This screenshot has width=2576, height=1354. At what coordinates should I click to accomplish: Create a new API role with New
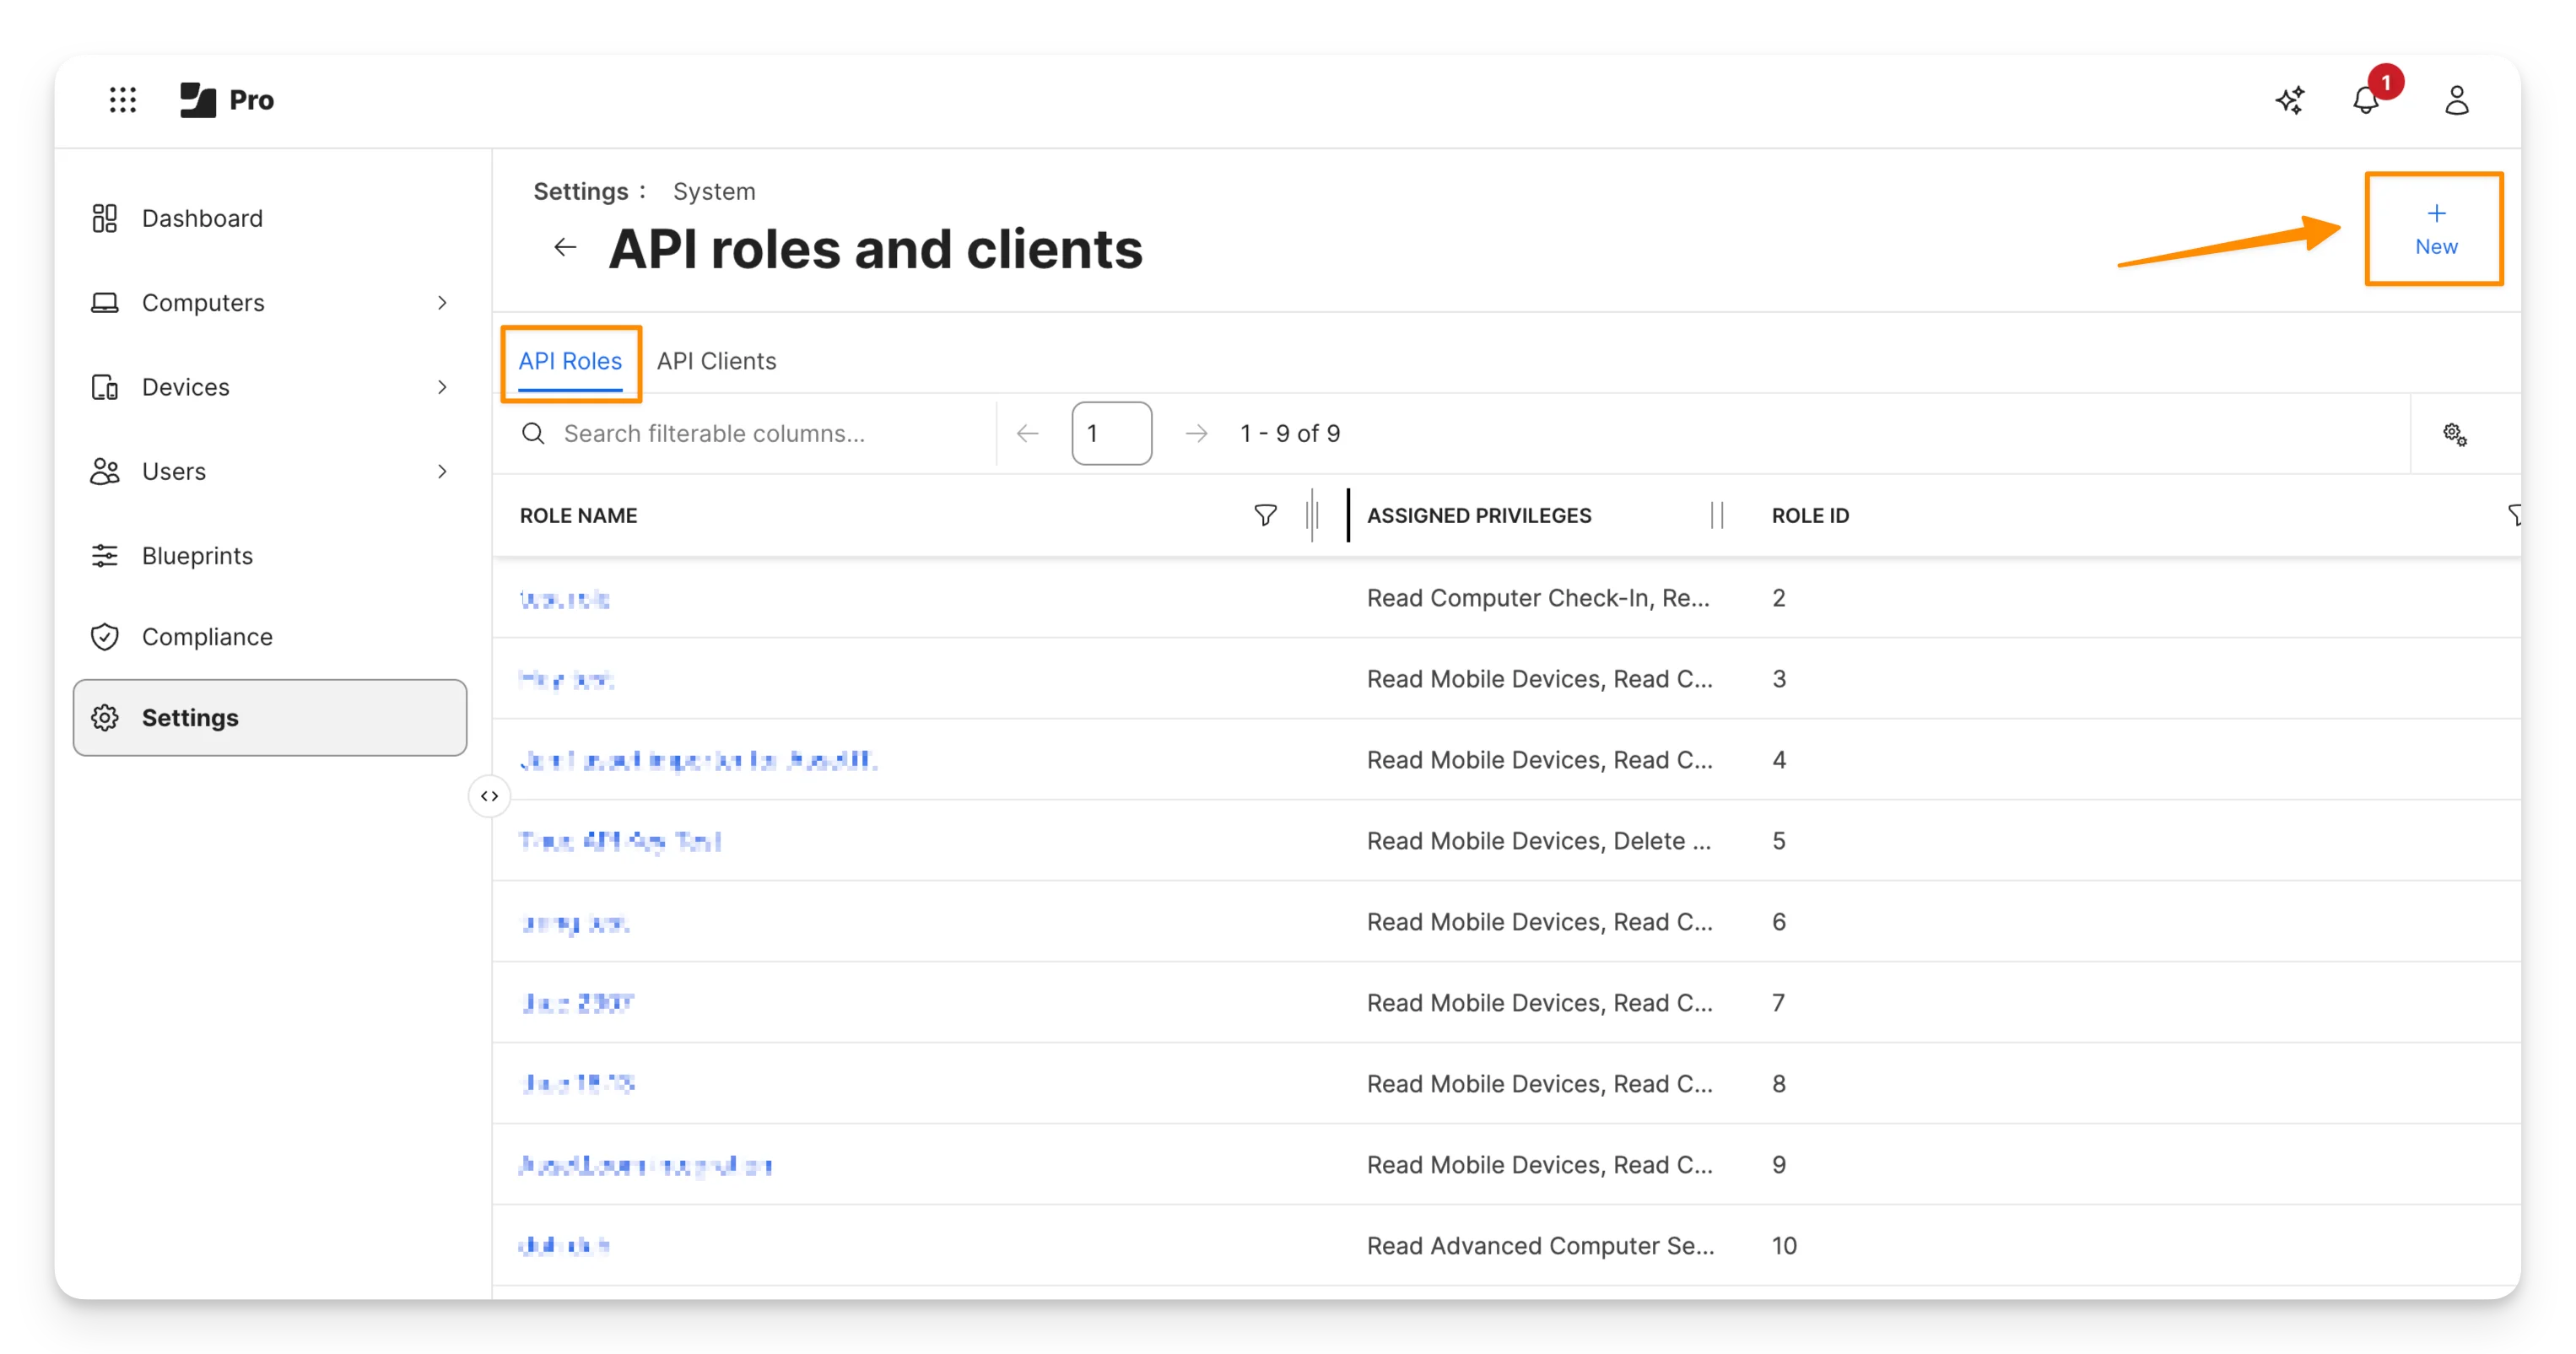pyautogui.click(x=2435, y=229)
